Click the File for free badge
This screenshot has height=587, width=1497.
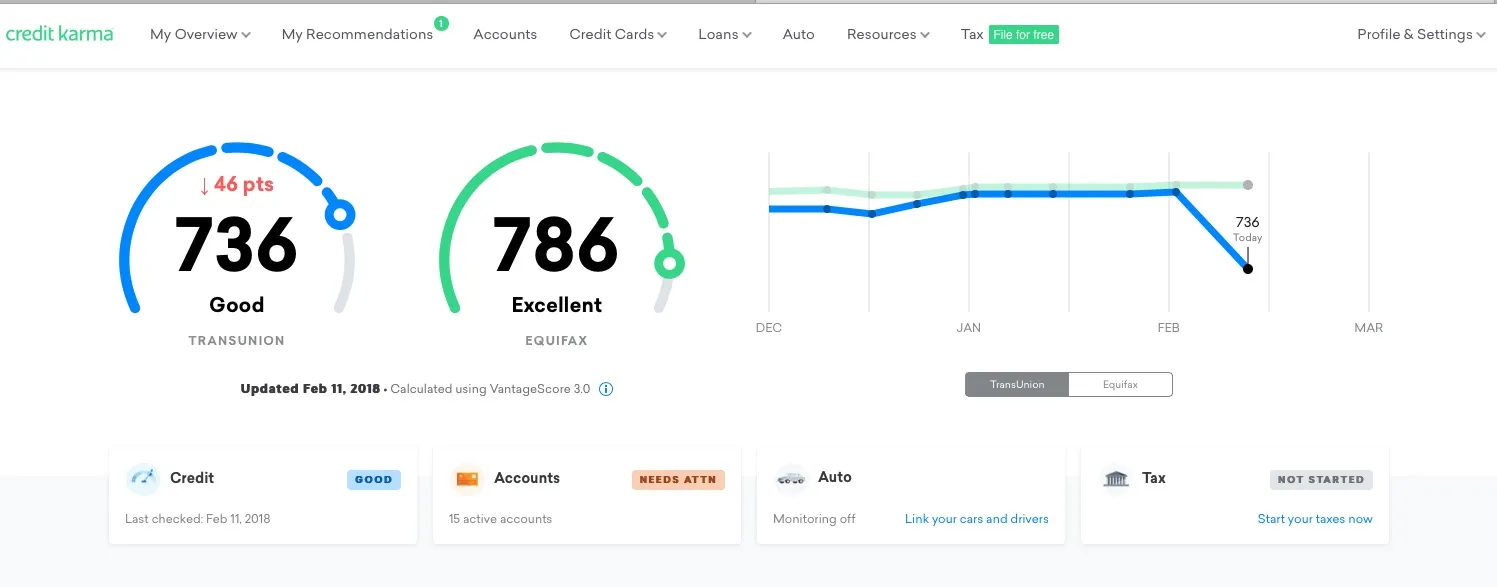1023,35
